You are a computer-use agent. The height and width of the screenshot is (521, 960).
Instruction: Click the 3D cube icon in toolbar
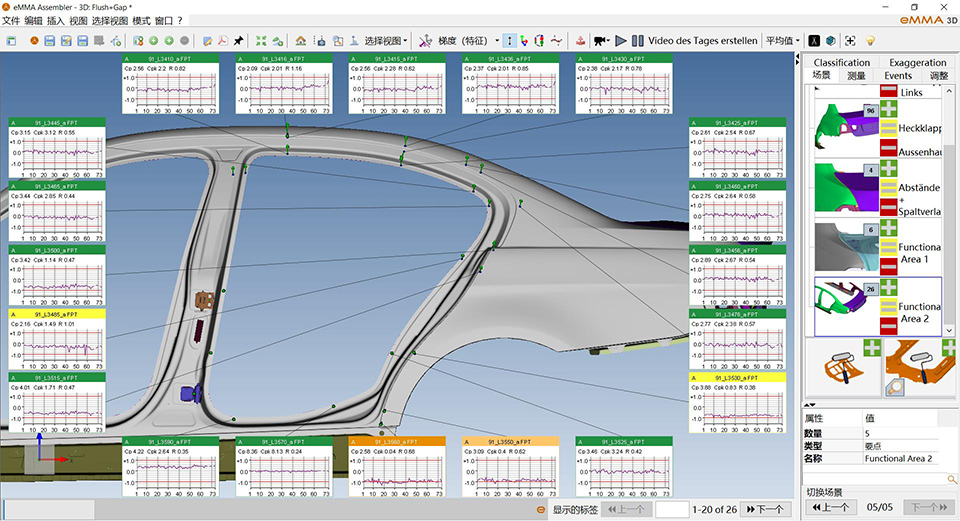[x=830, y=41]
